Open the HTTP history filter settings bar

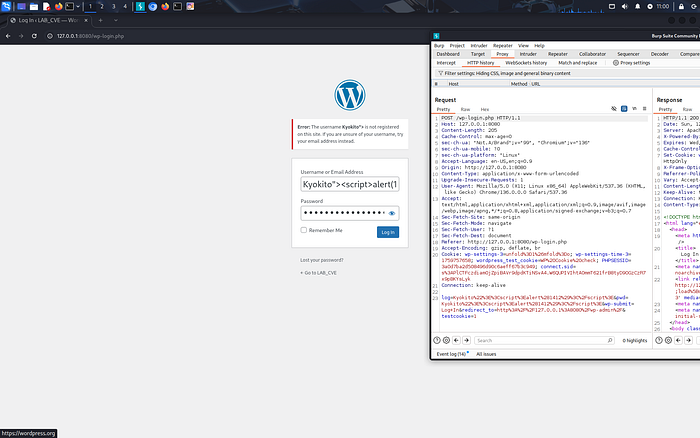[567, 73]
